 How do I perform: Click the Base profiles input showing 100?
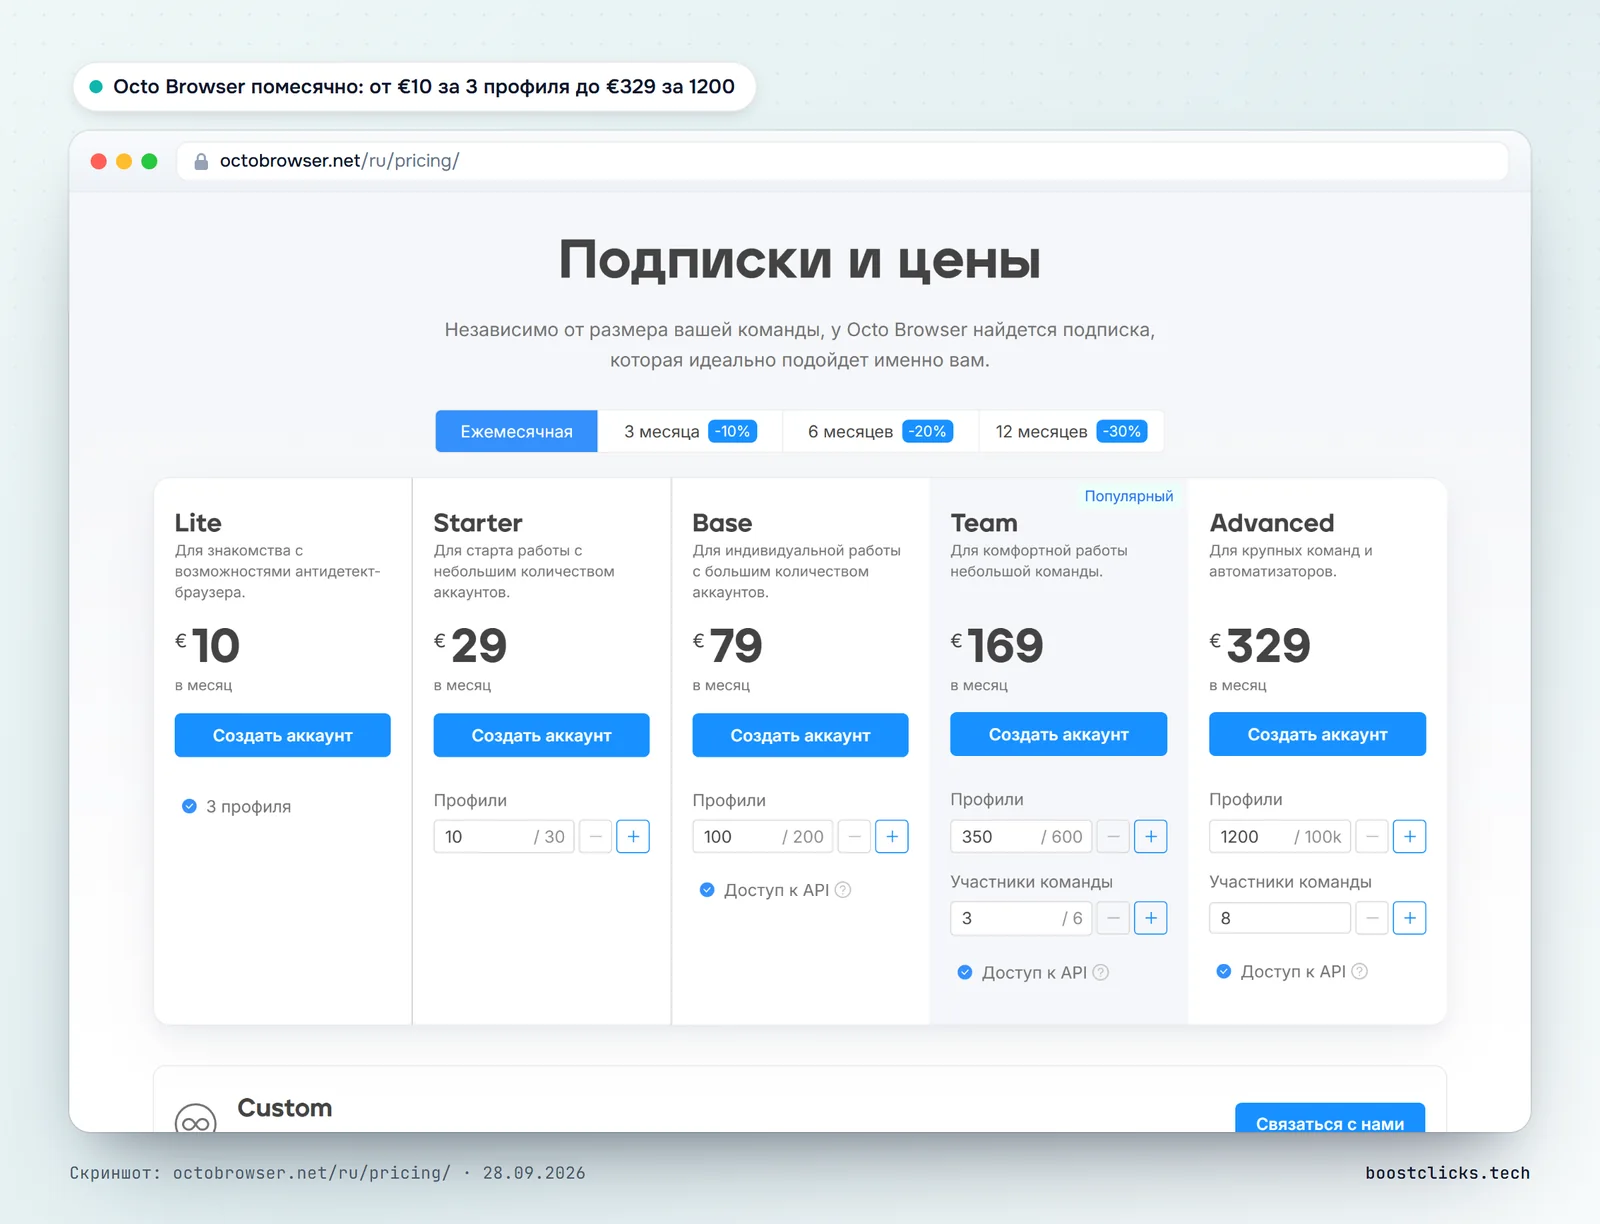coord(763,836)
